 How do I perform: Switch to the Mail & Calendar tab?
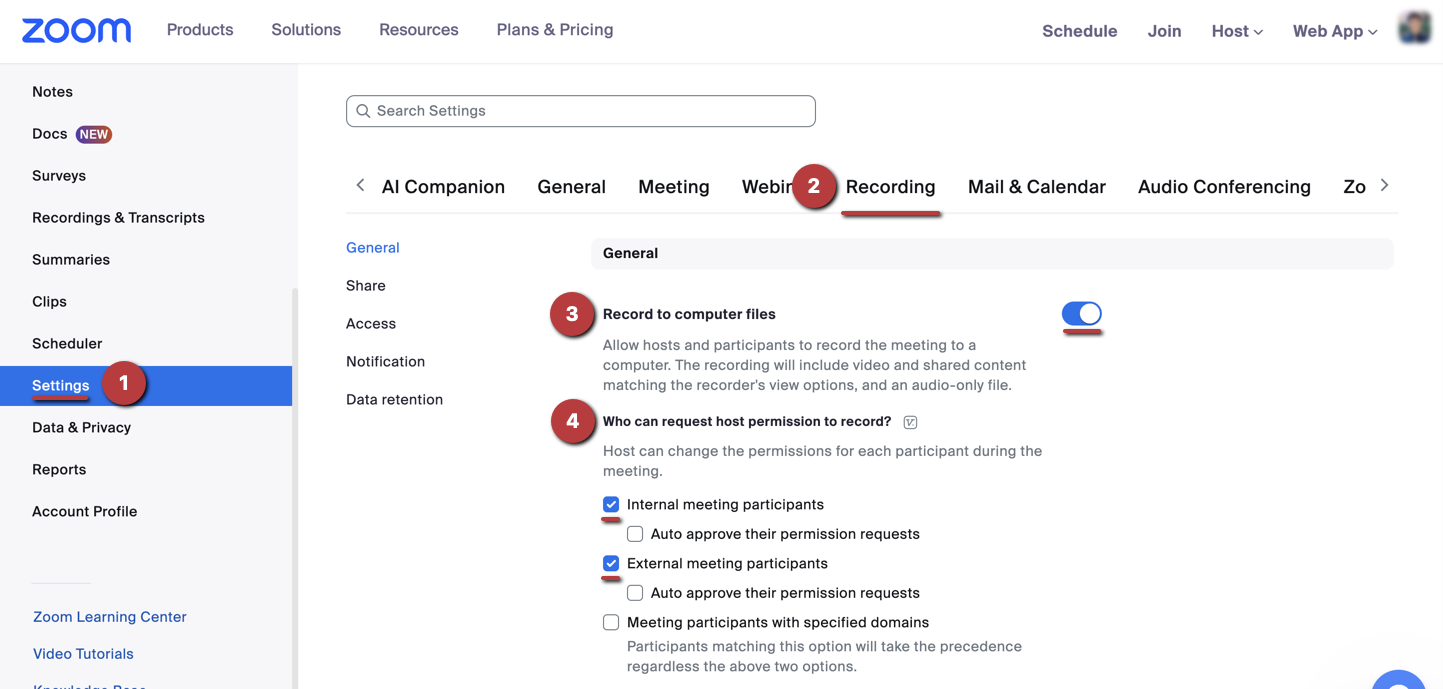click(x=1036, y=186)
